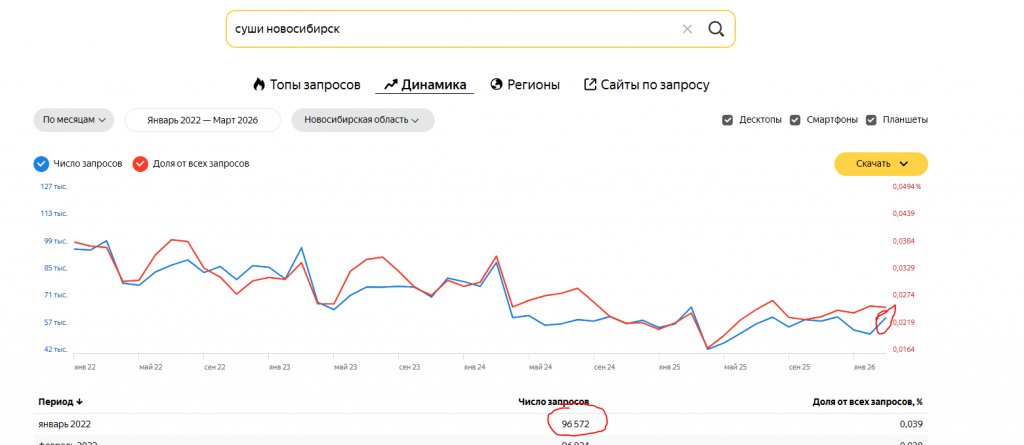Open the Январь 2022 — Март 2026 date range

pyautogui.click(x=202, y=120)
